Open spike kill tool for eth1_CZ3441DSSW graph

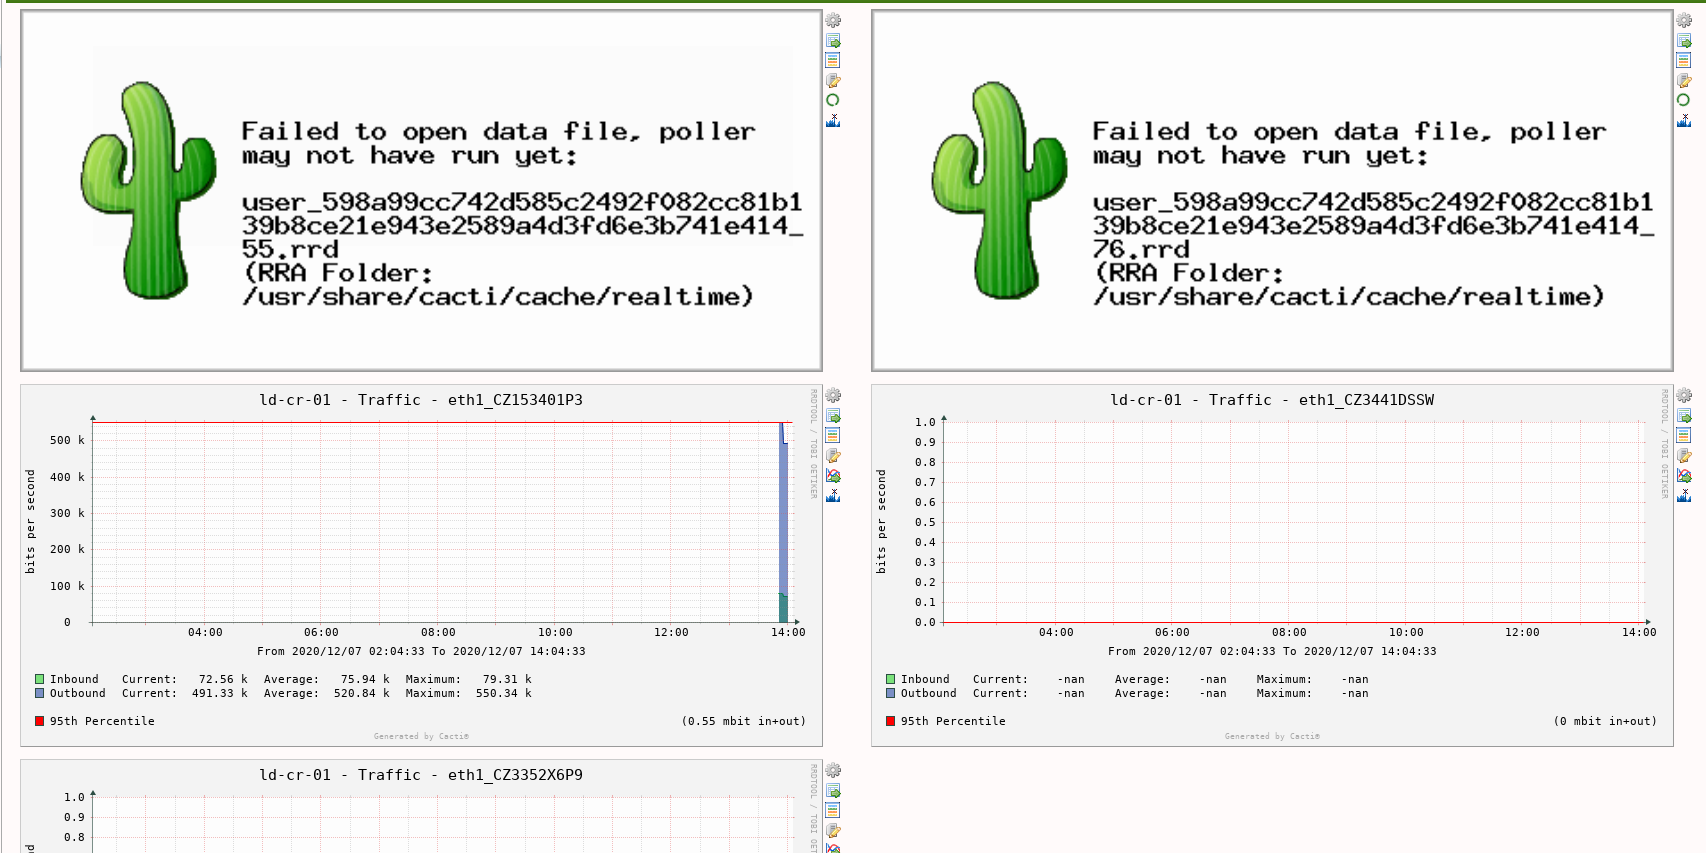[1684, 495]
